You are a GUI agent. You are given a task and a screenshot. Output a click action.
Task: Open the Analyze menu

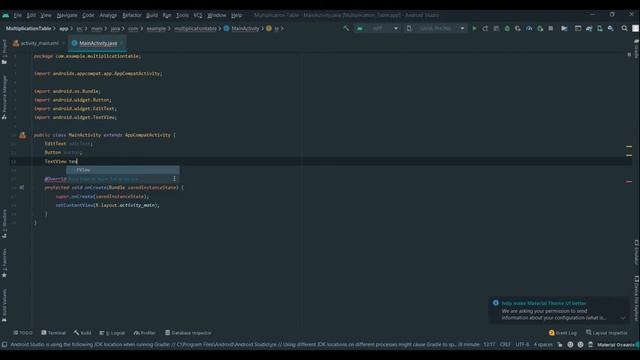[x=108, y=15]
